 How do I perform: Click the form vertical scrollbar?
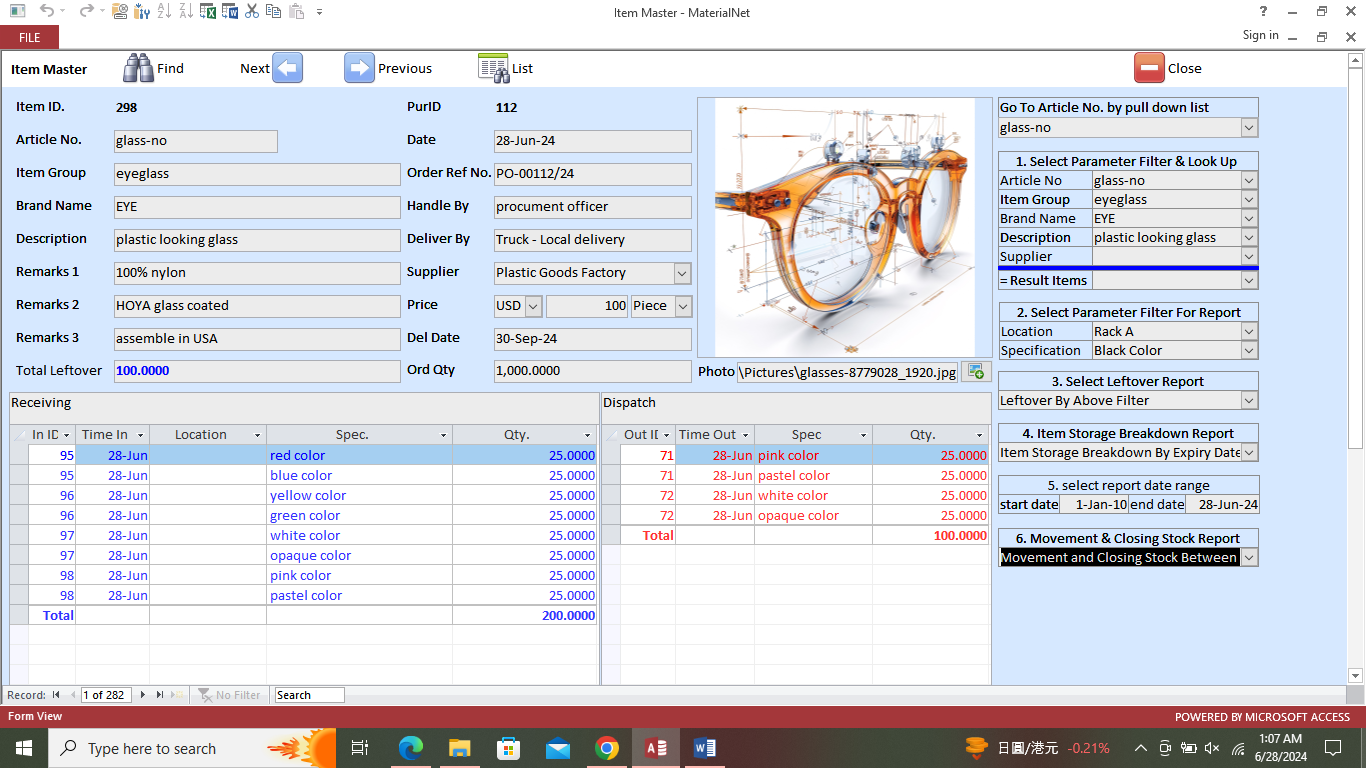coord(1356,368)
